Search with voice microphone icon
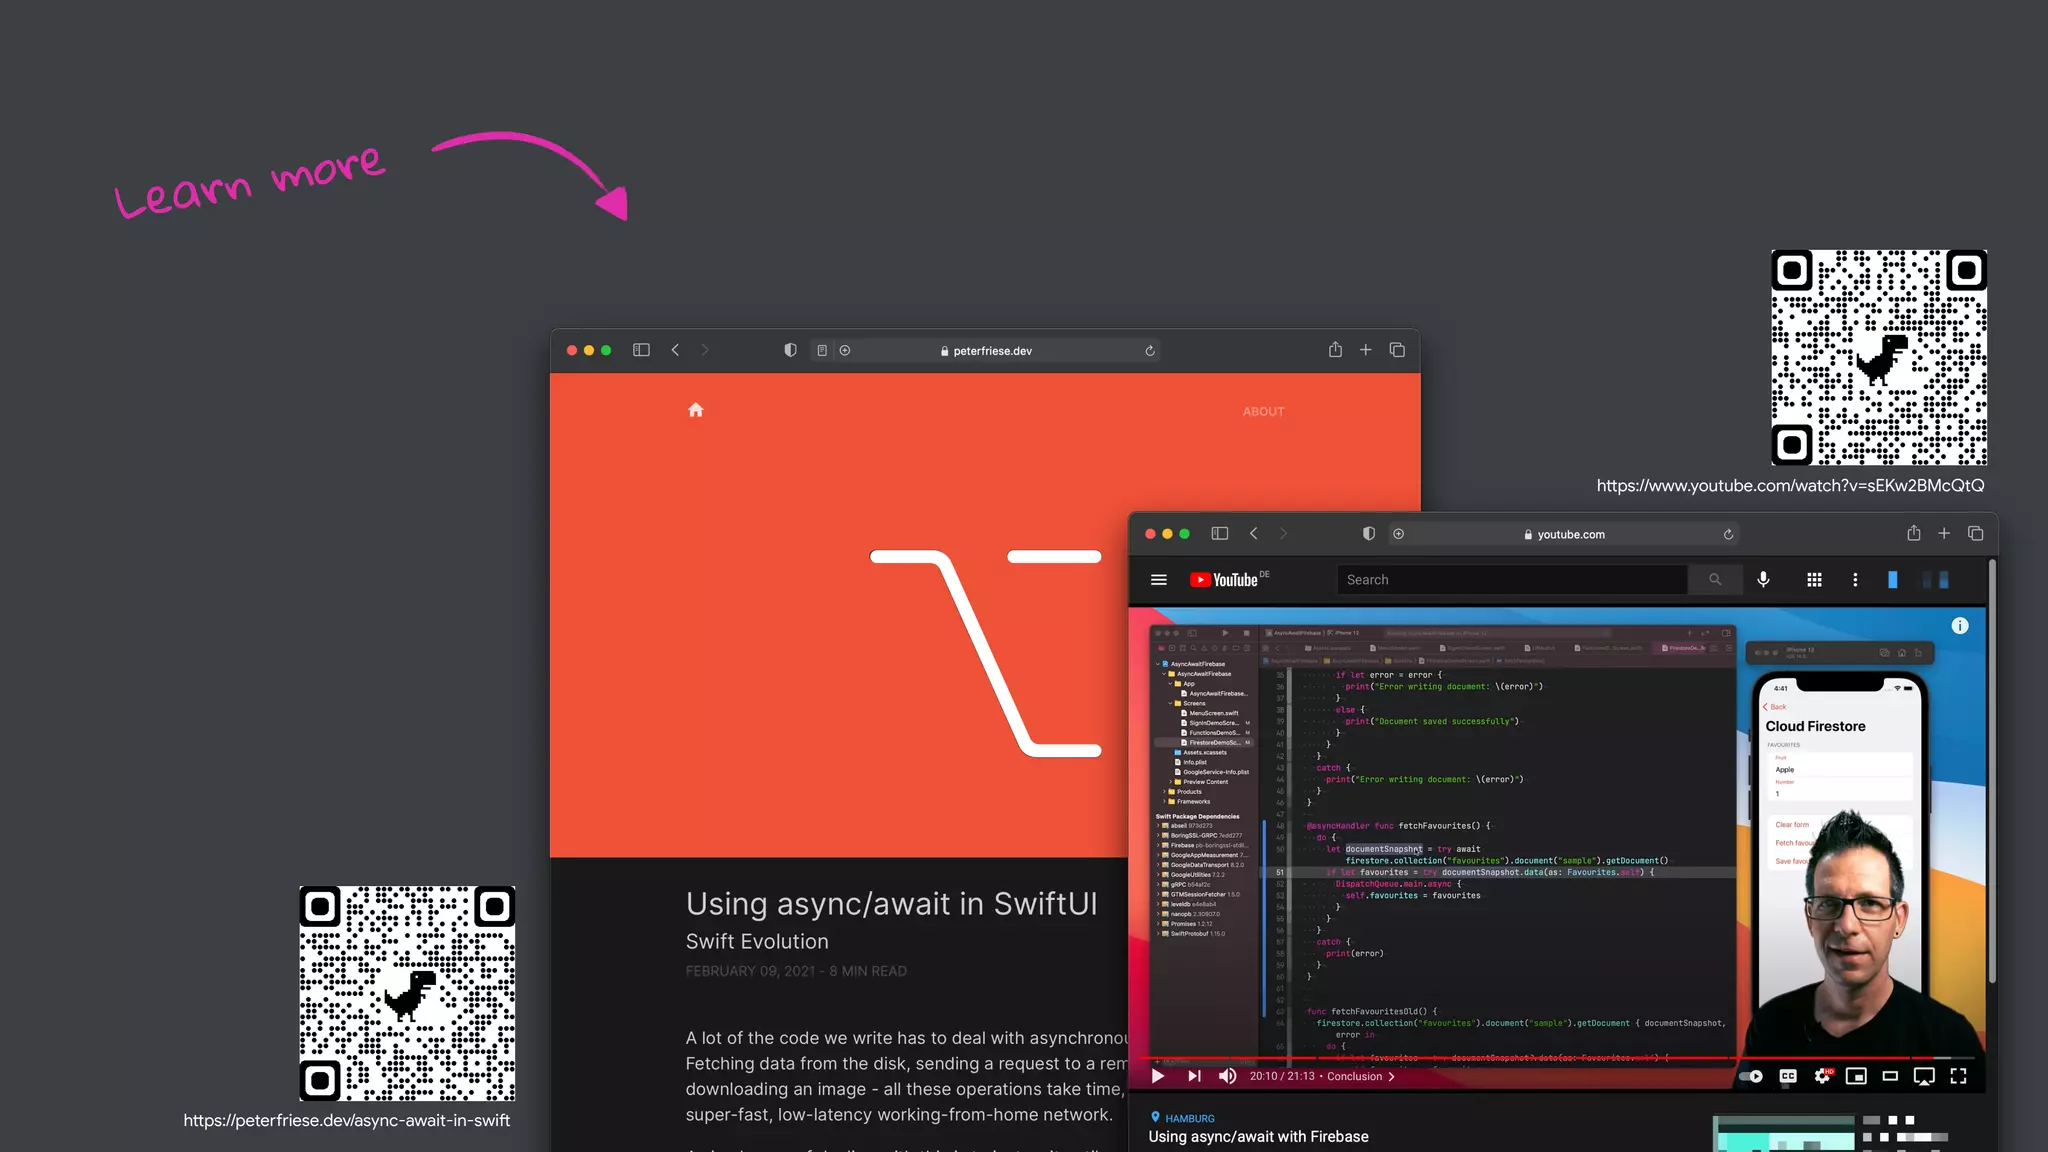 coord(1764,580)
